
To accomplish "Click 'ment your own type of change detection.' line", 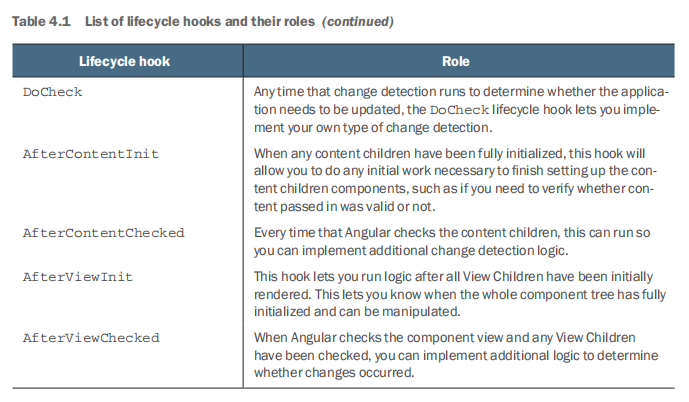I will pyautogui.click(x=373, y=127).
